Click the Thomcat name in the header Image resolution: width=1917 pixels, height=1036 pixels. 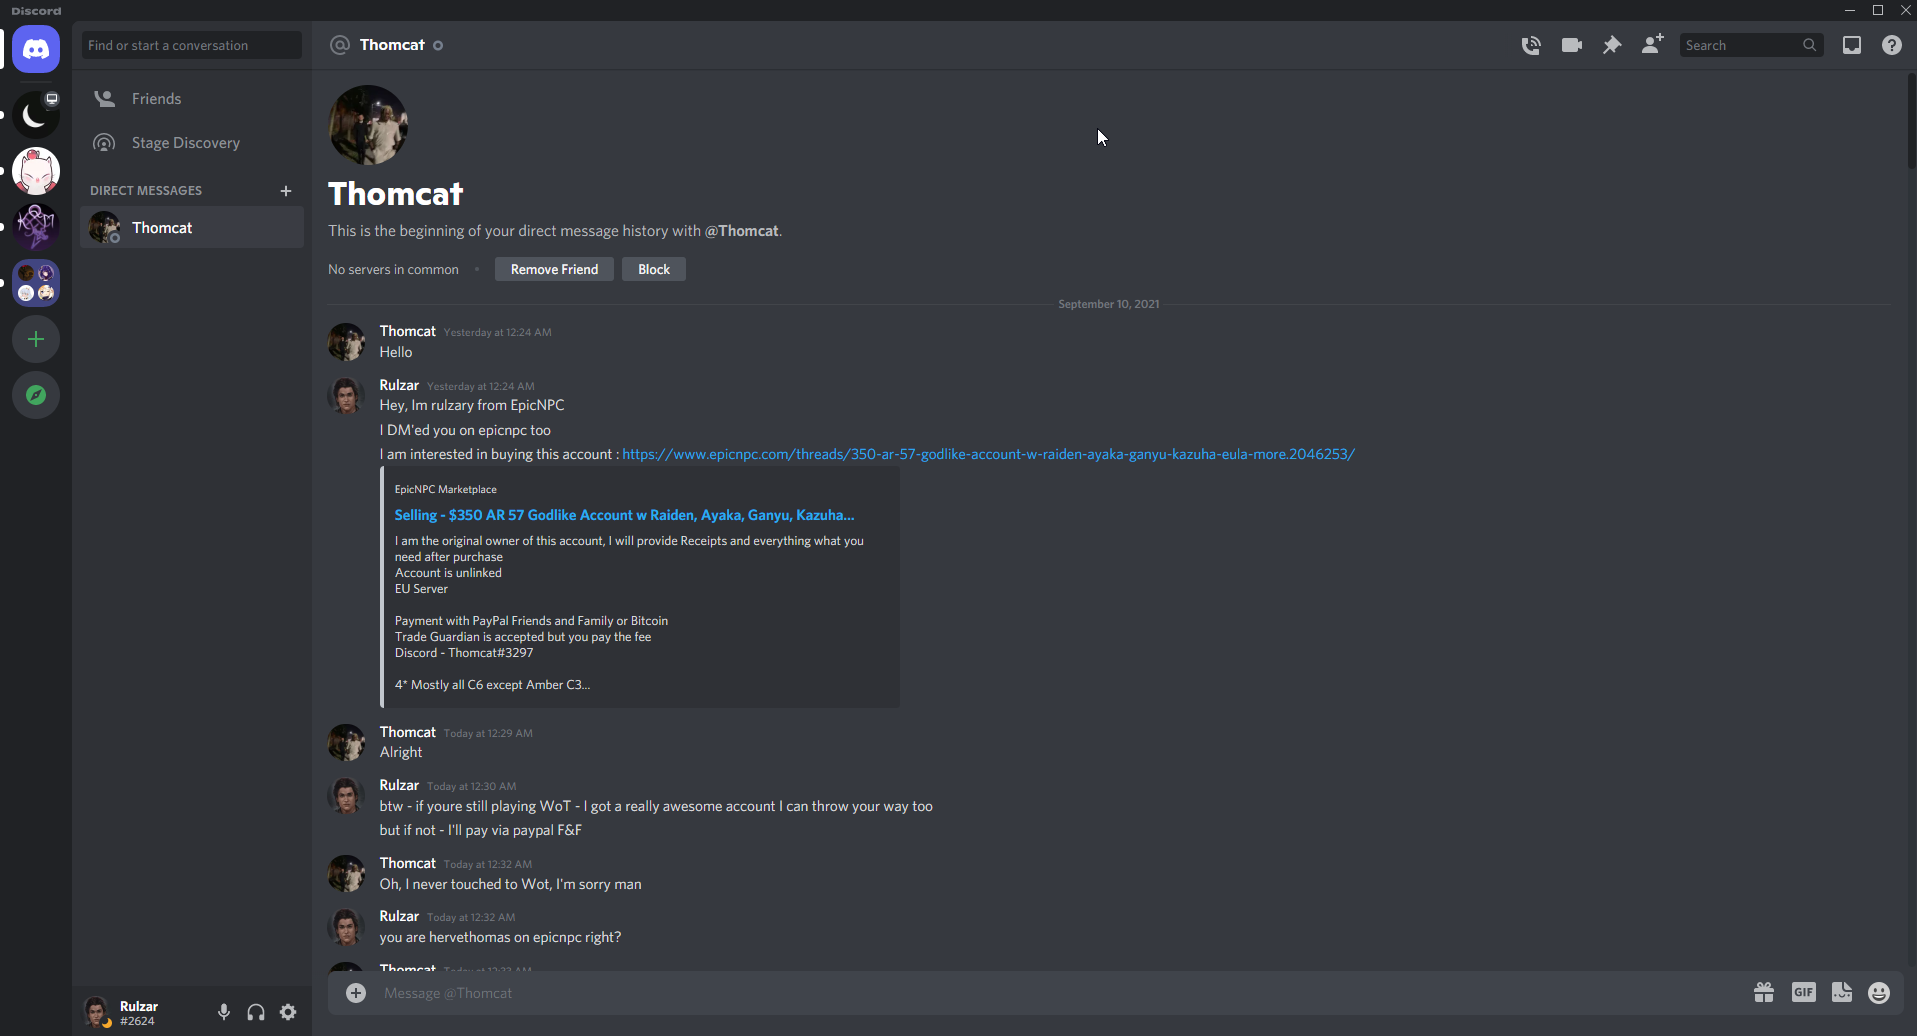[392, 45]
